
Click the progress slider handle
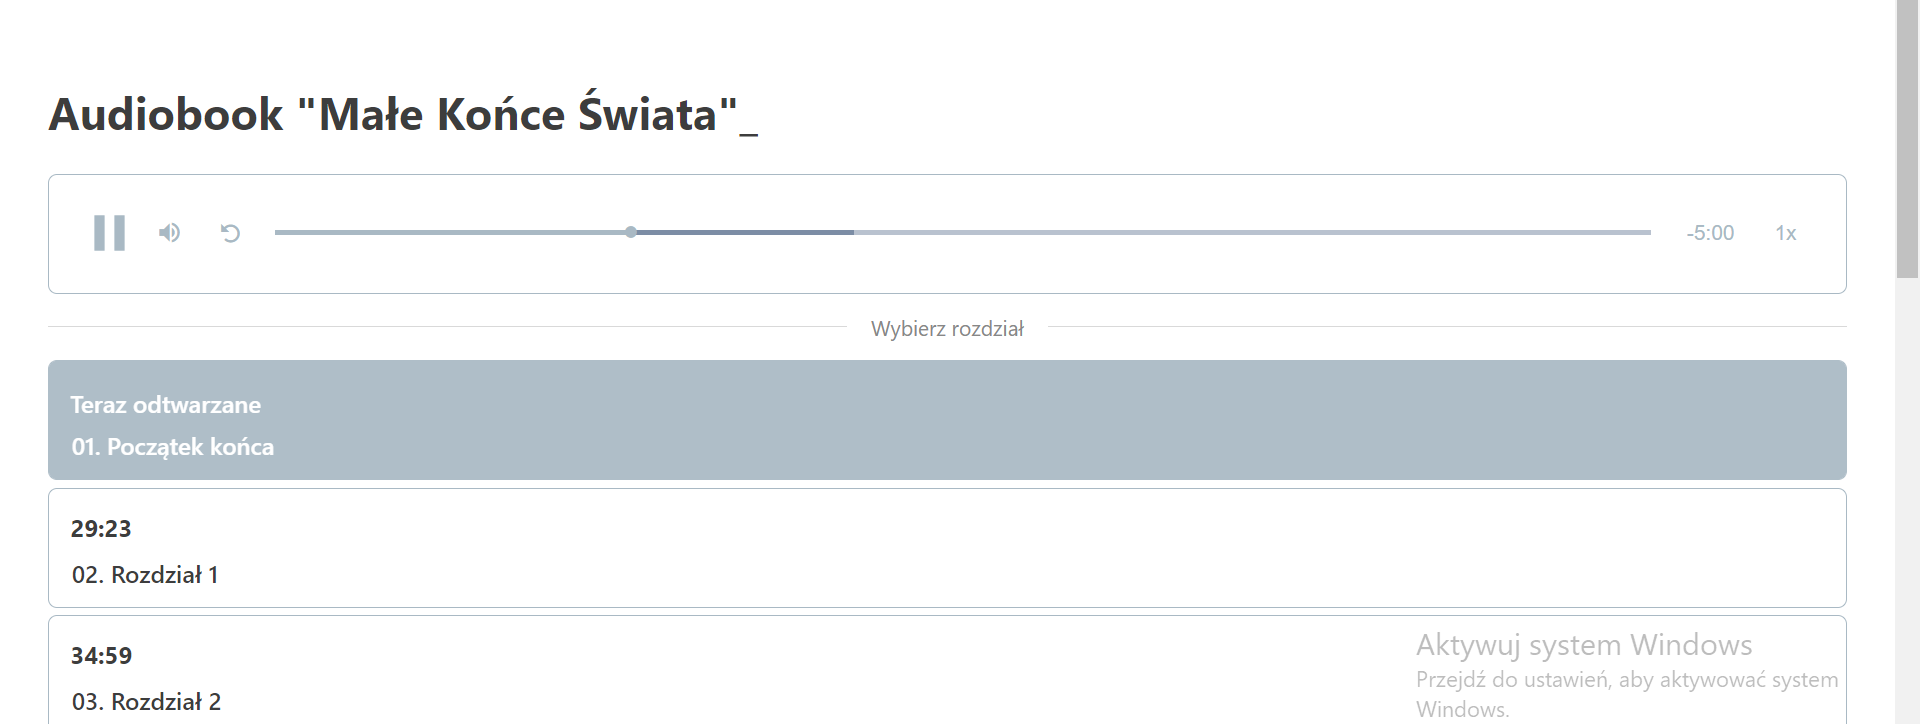click(x=630, y=232)
